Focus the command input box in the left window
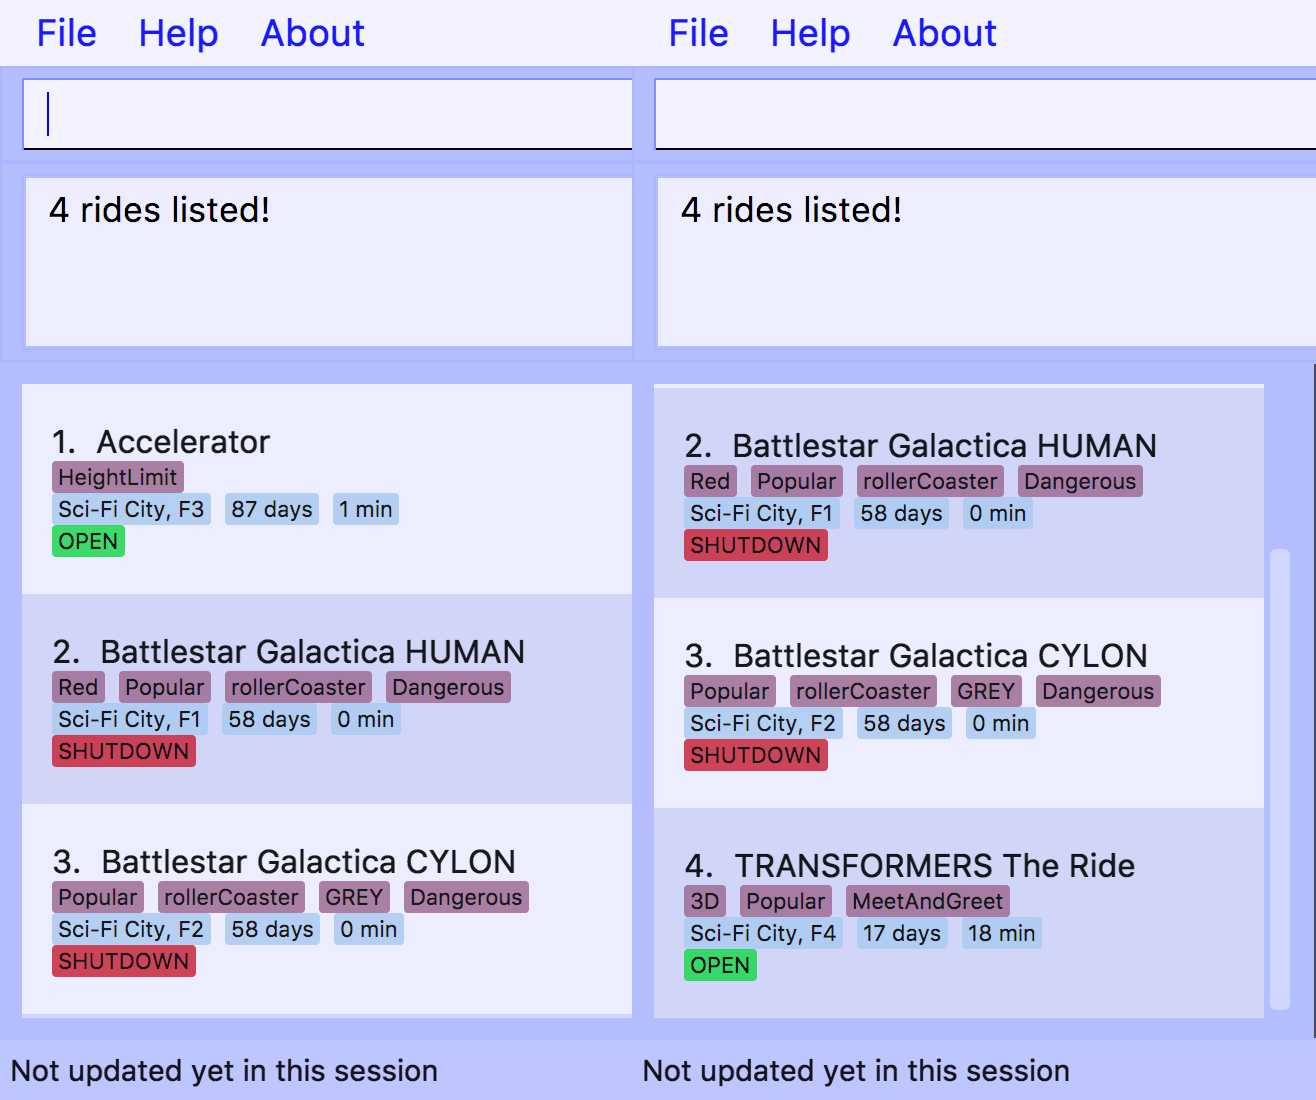The image size is (1316, 1100). (x=328, y=114)
